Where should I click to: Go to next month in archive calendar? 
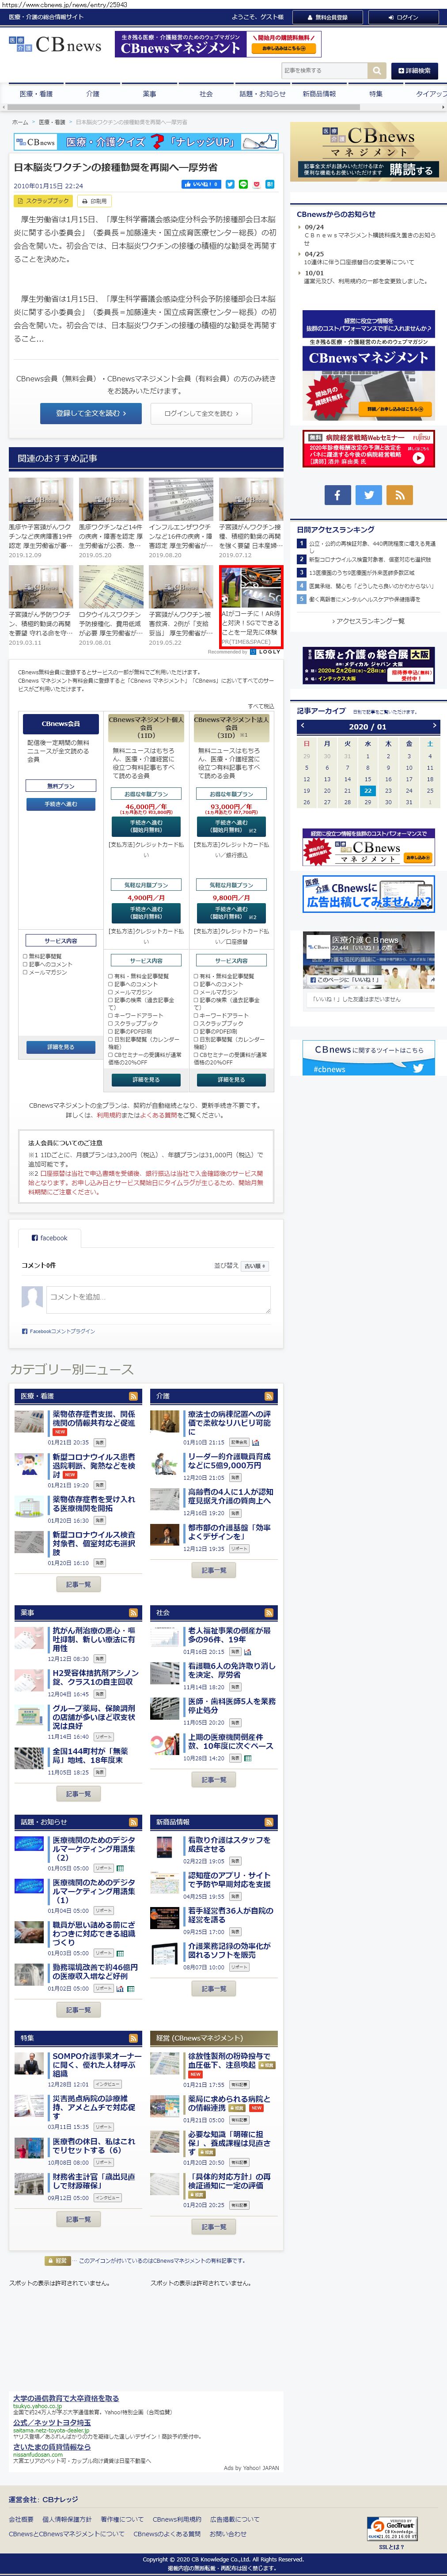(x=434, y=726)
